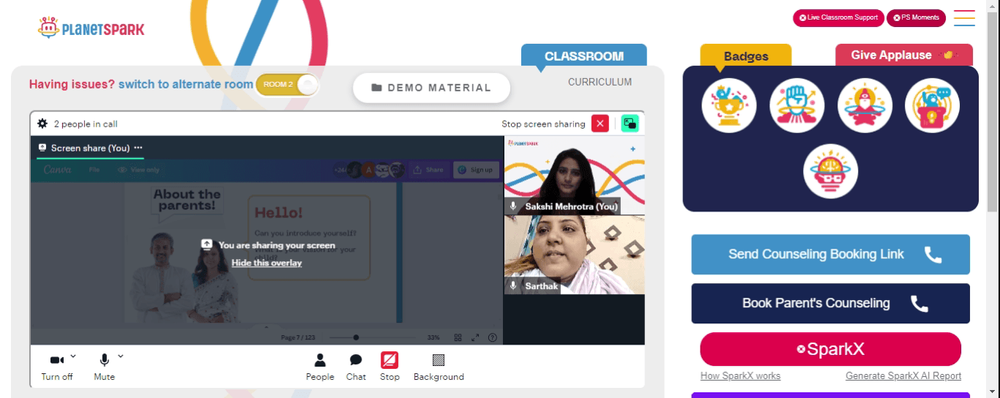Click Canva help question mark icon
Screen dimensions: 1000x398
click(x=492, y=337)
